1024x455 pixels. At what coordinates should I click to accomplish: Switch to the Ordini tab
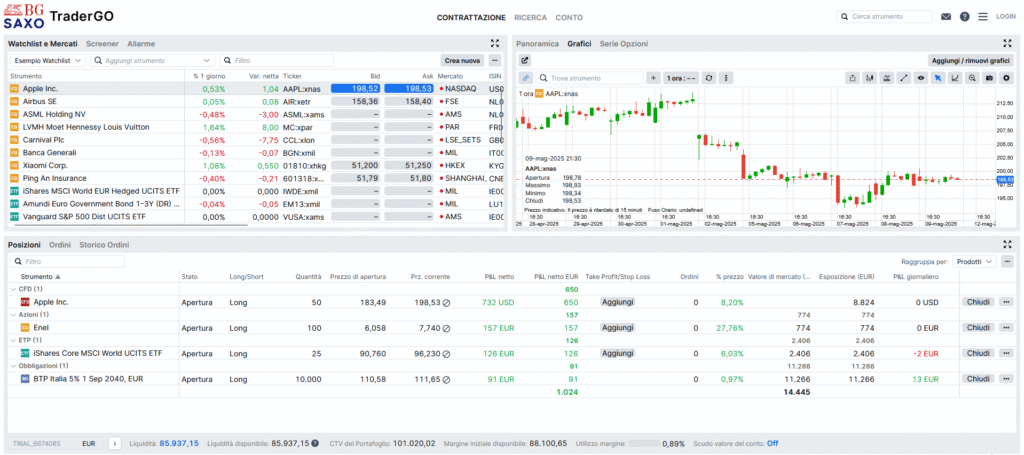pos(59,245)
